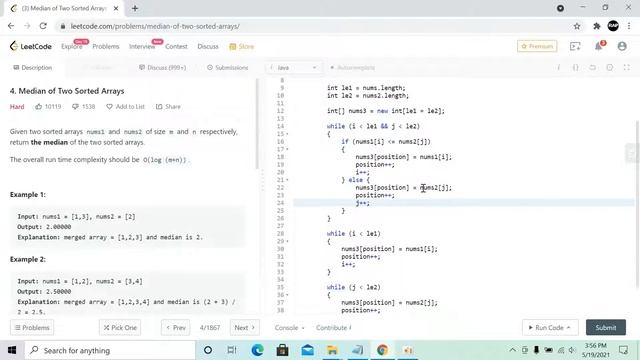Screen dimensions: 640x360
Task: Open the Explore menu item
Action: tap(71, 47)
